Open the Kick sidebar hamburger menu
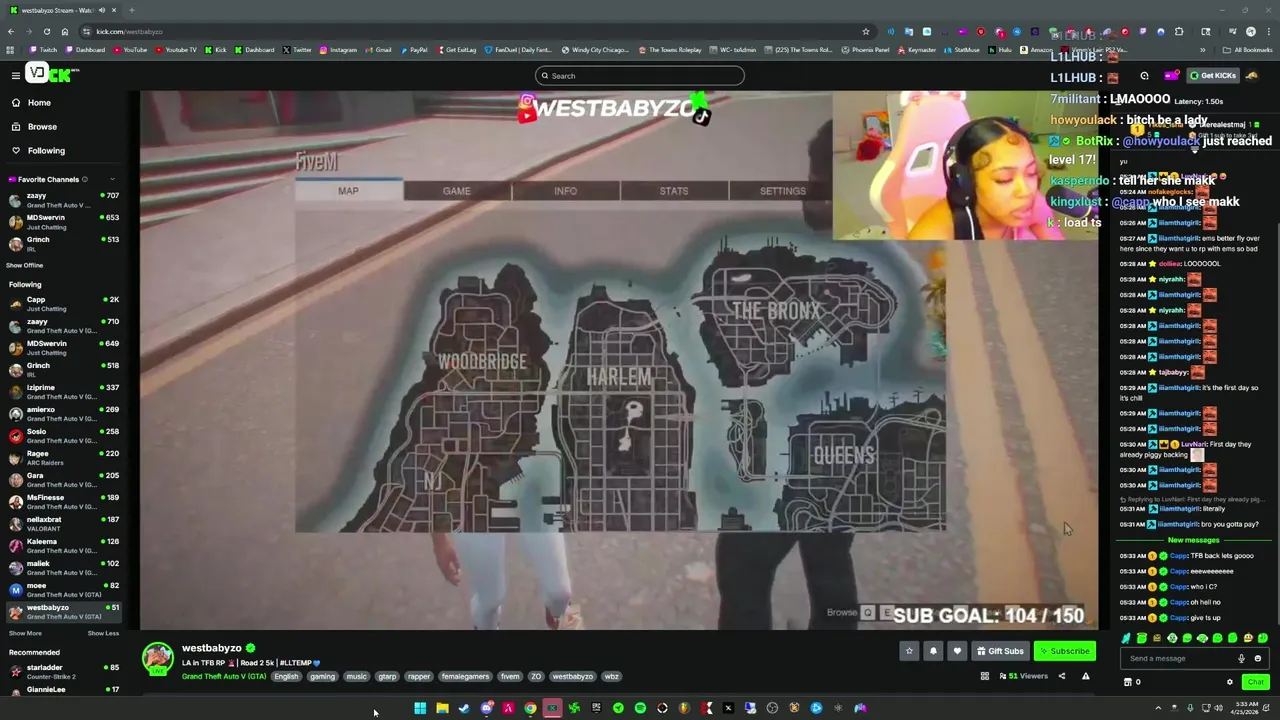Viewport: 1280px width, 720px height. click(15, 75)
